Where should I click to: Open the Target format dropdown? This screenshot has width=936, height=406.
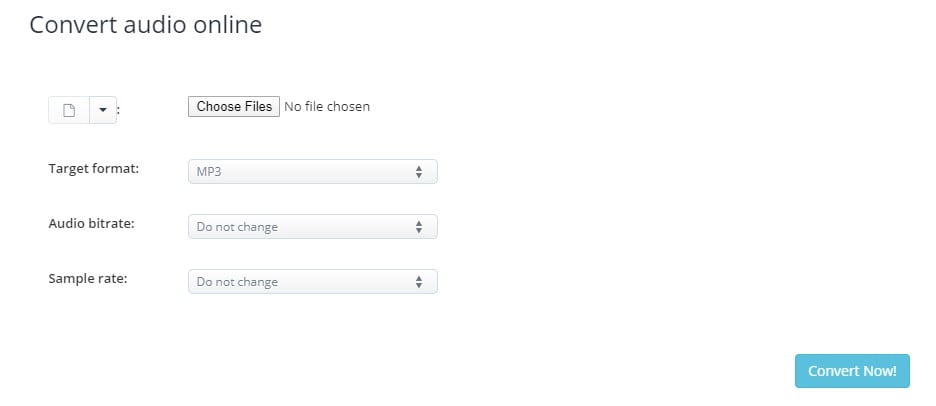(x=312, y=172)
